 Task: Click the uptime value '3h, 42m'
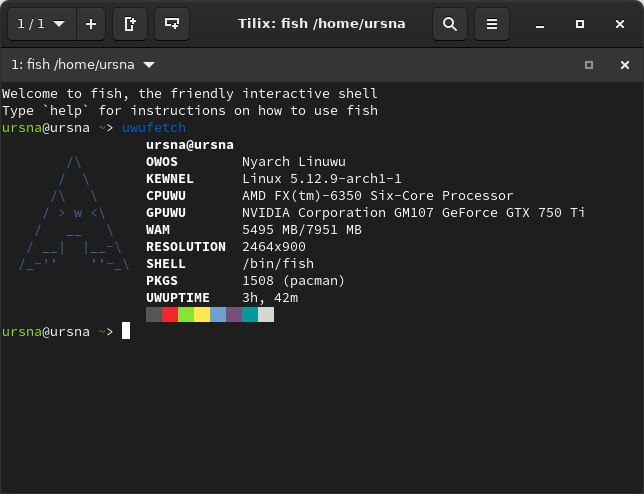pos(270,298)
